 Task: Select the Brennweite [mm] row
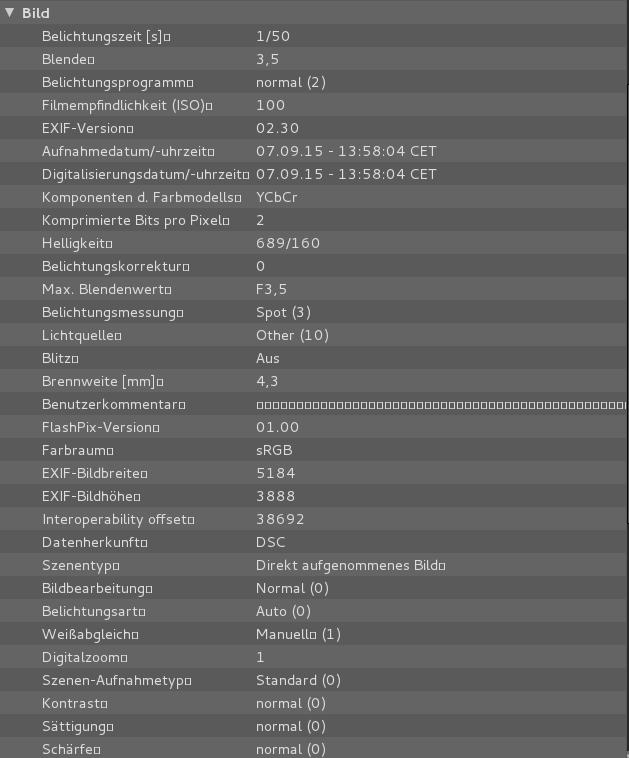coord(100,381)
